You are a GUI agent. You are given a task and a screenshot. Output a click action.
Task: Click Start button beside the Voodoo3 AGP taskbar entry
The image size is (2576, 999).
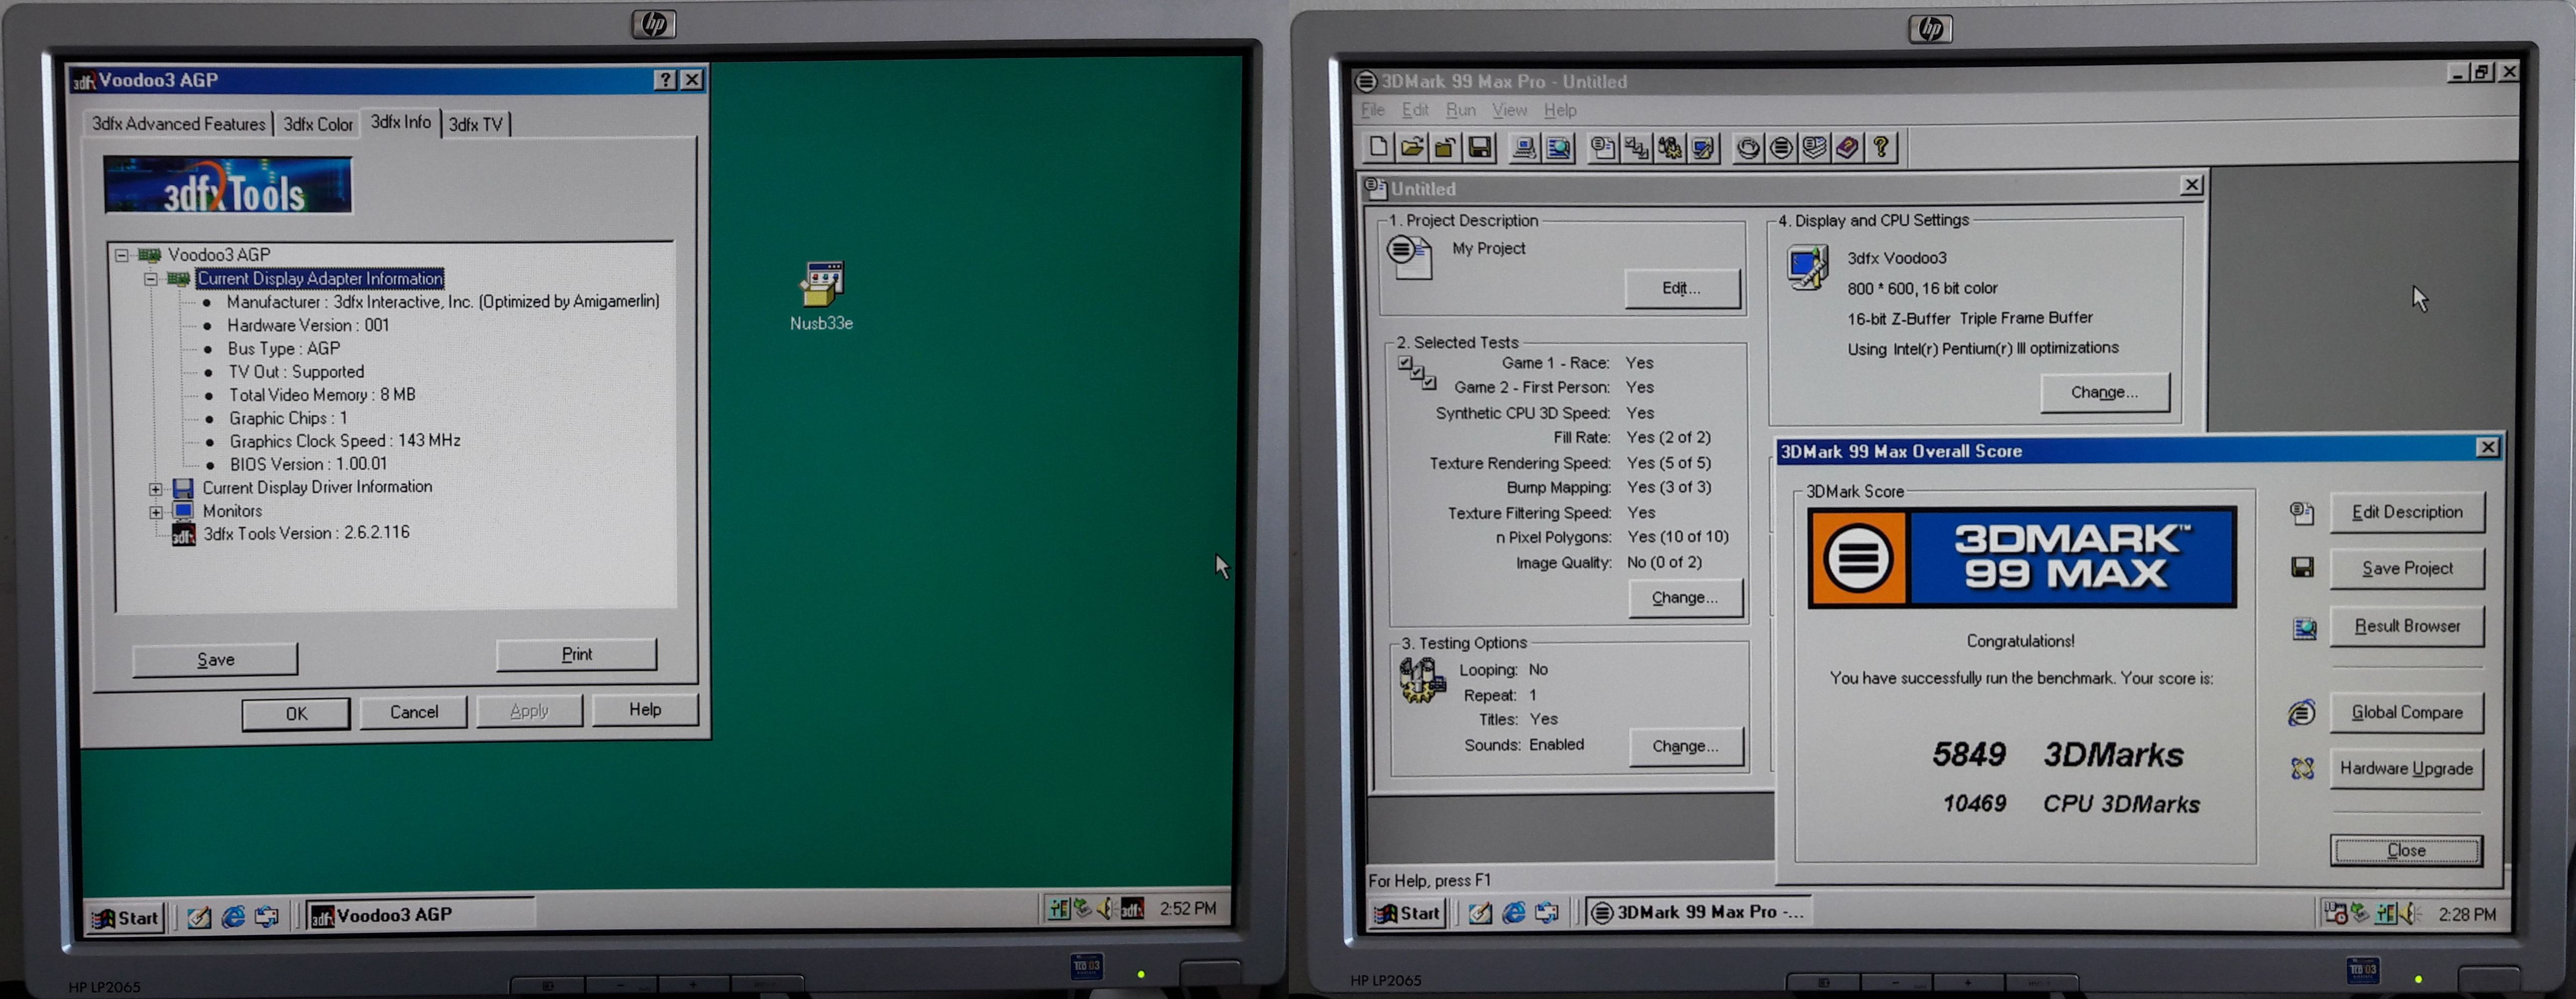(125, 917)
